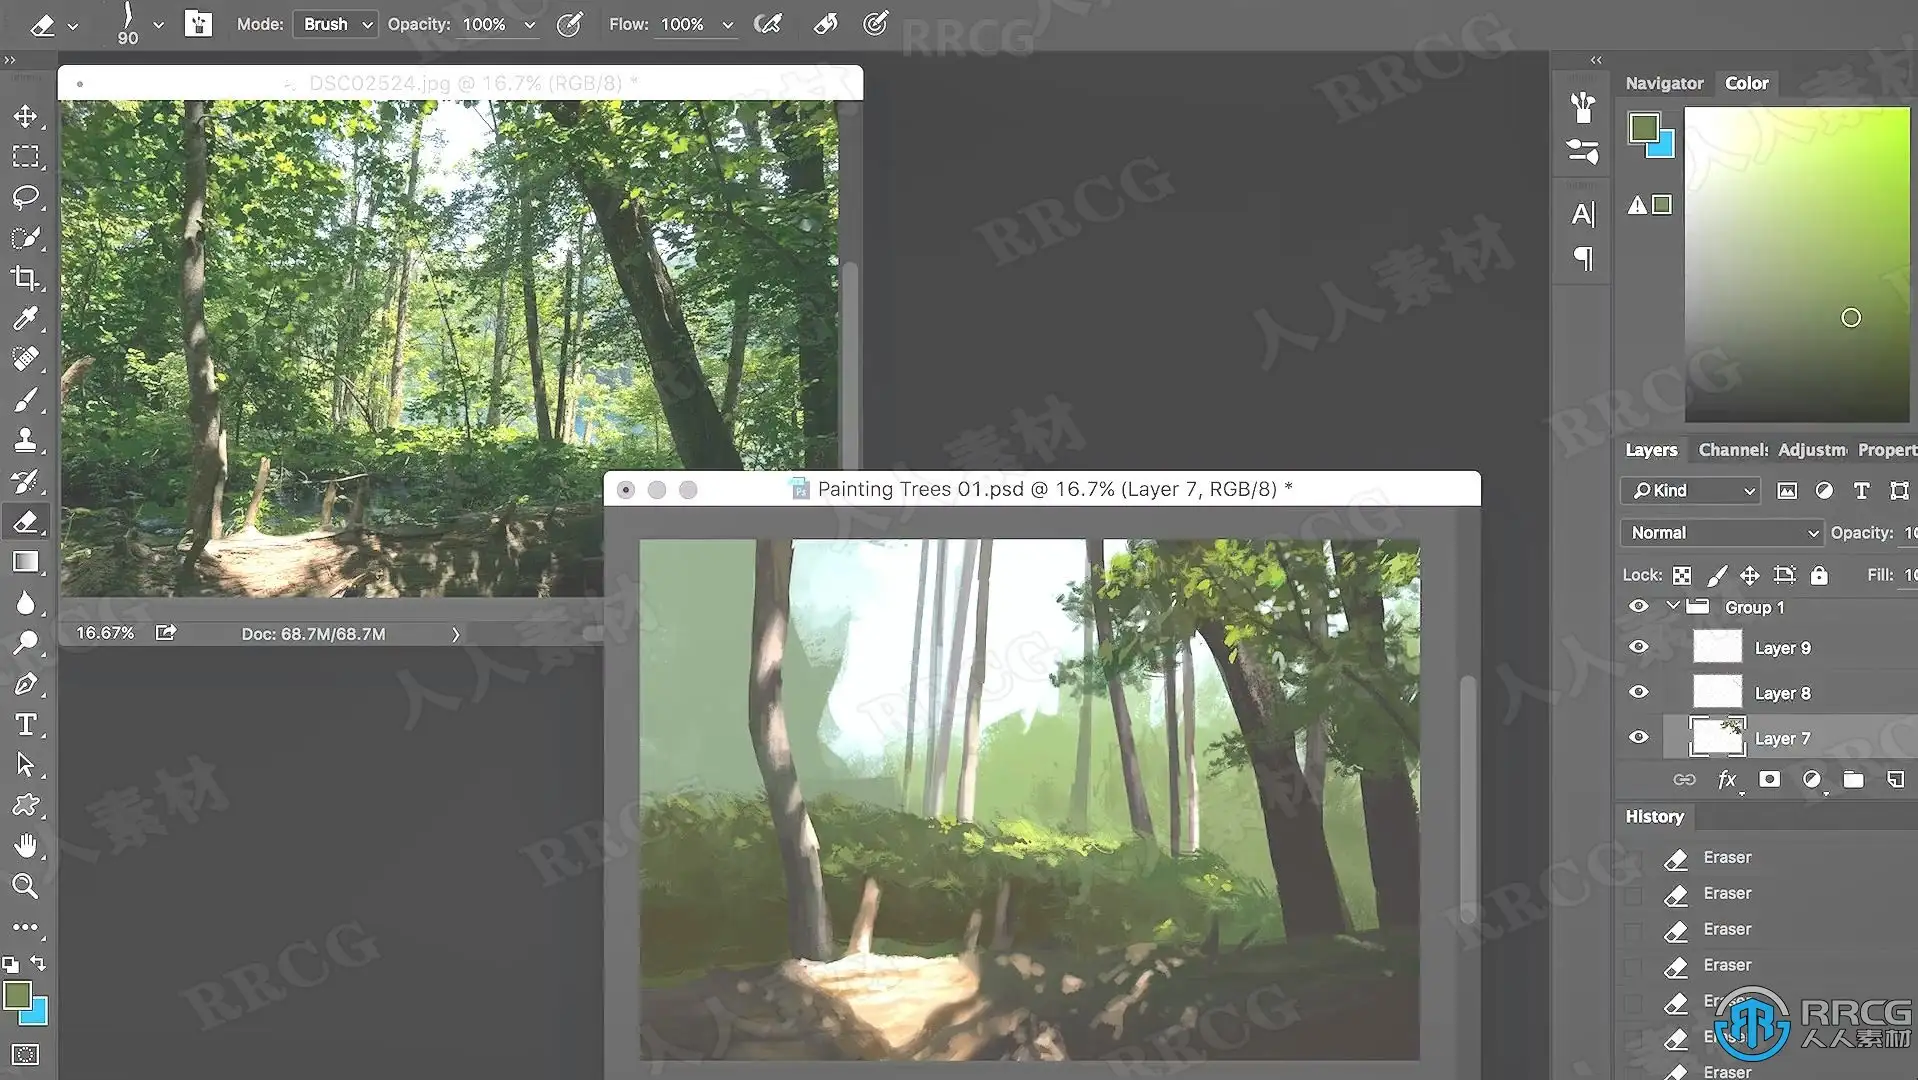Toggle visibility of Layer 8
1918x1080 pixels.
pos(1638,692)
